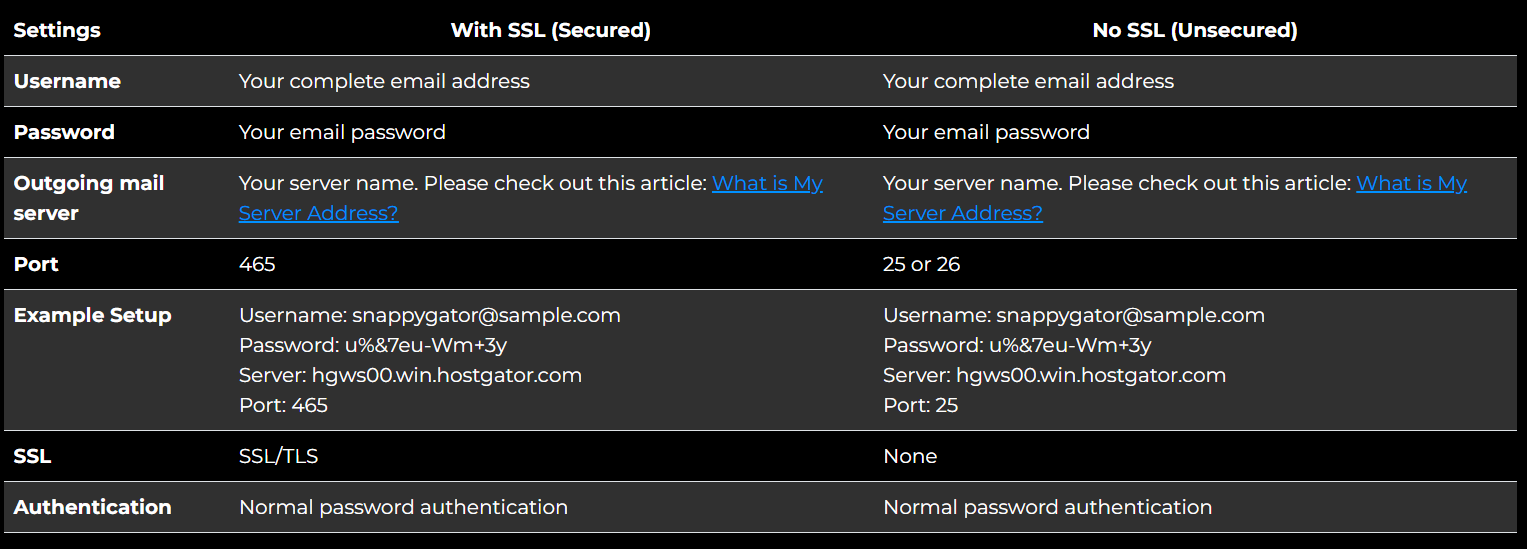Select the "Password" row label
Screen dimensions: 1527x549
pyautogui.click(x=64, y=132)
